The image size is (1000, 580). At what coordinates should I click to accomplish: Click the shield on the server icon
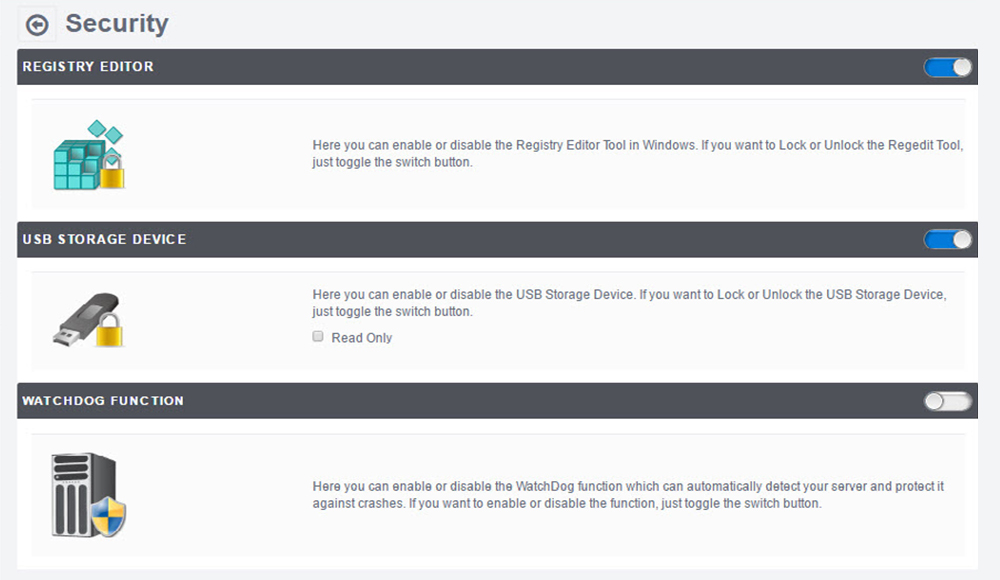109,517
